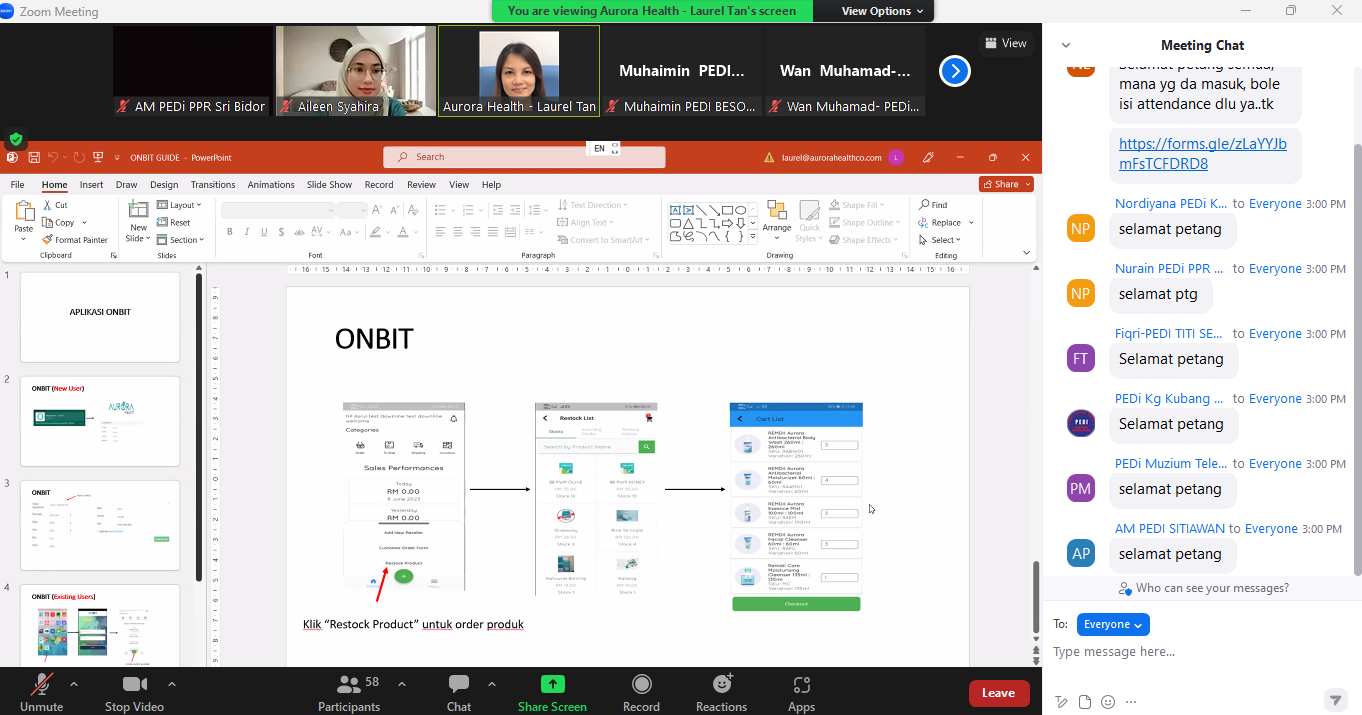This screenshot has height=715, width=1362.
Task: Switch to the Slide Show tab
Action: click(329, 185)
